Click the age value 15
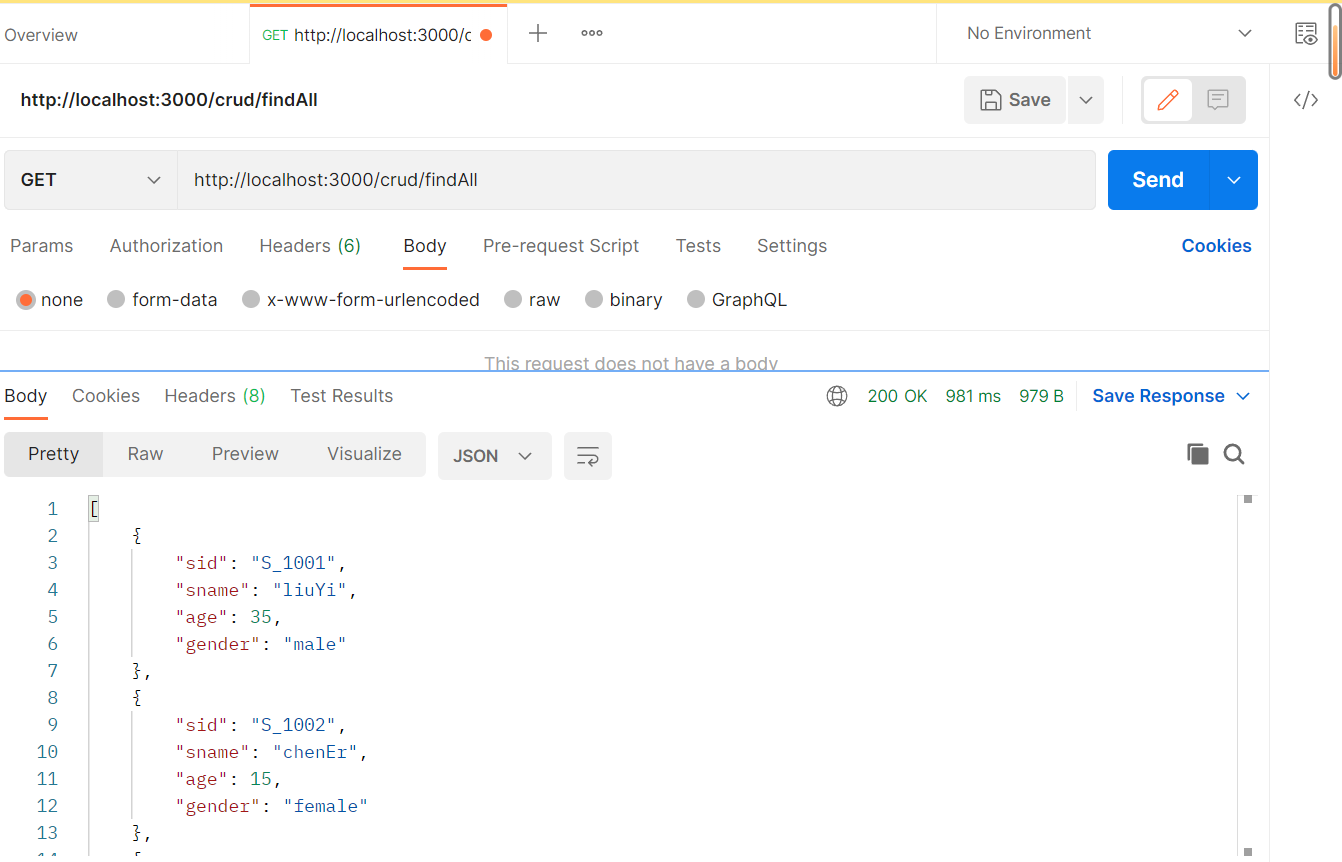 (x=261, y=779)
